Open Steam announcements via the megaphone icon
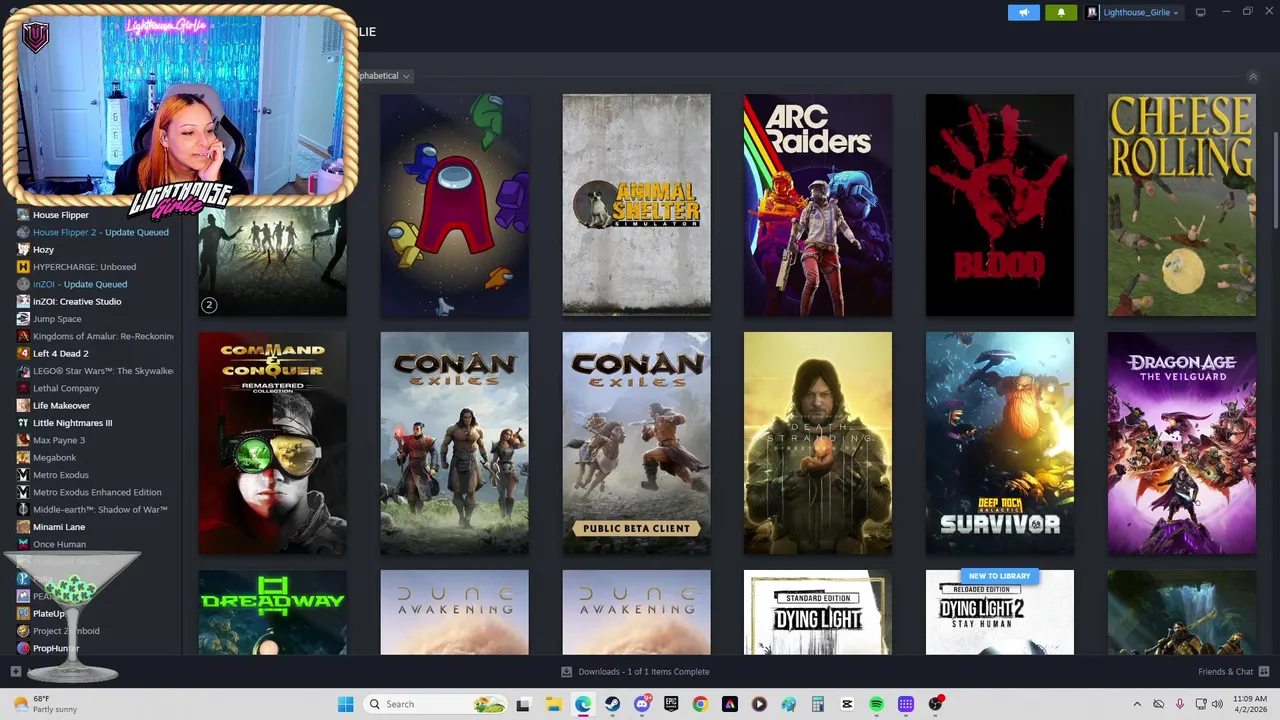Screen dimensions: 1280x720 pyautogui.click(x=1023, y=12)
